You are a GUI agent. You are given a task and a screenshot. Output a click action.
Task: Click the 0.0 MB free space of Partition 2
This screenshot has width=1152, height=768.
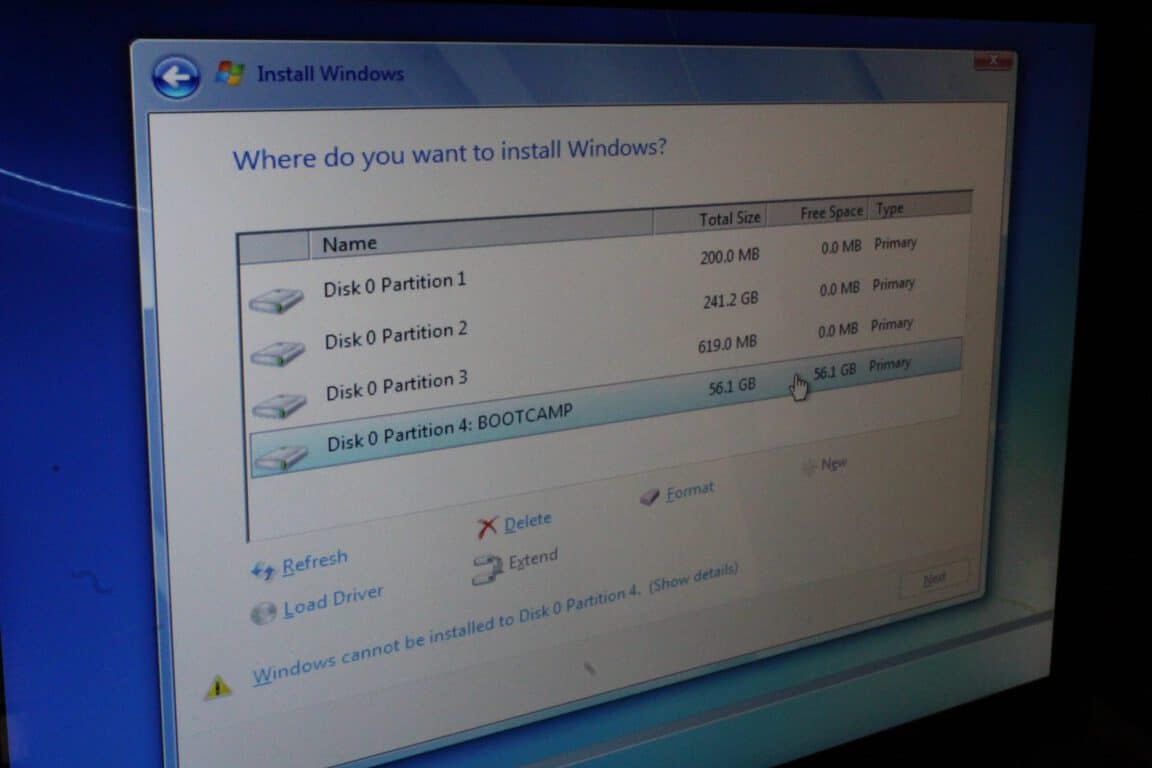(x=840, y=289)
